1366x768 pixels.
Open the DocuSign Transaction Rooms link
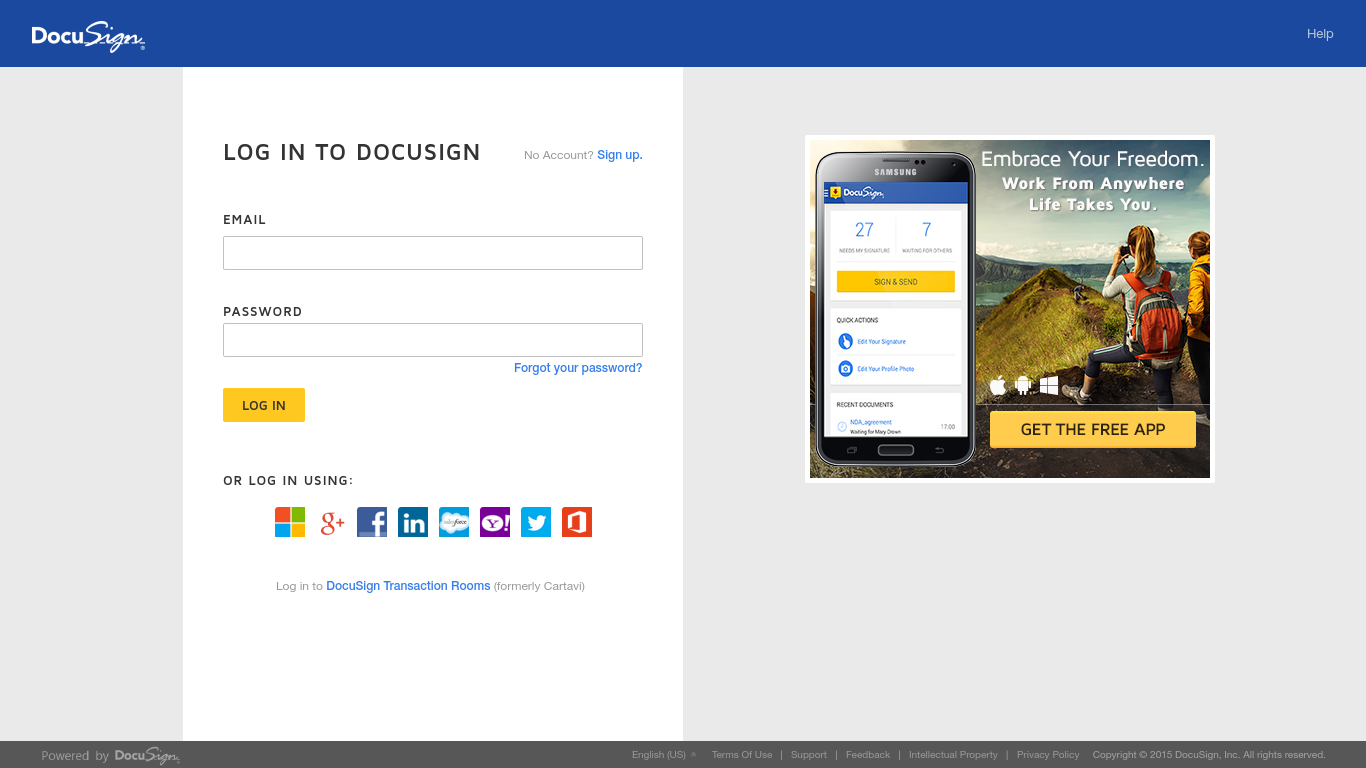pos(408,586)
